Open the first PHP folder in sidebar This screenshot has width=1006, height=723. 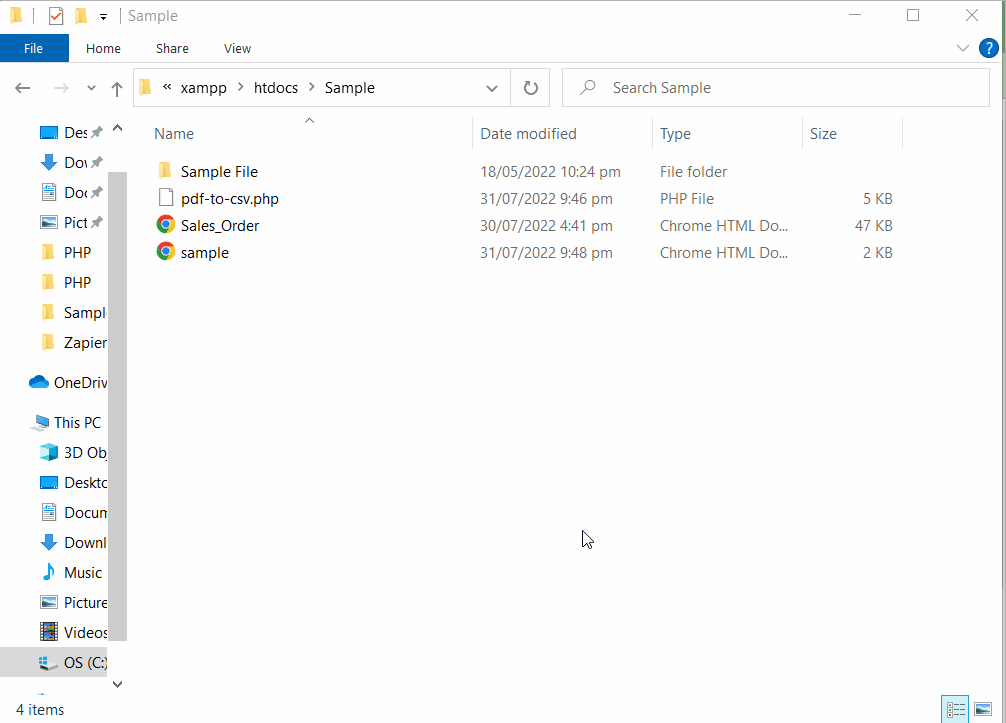[67, 253]
